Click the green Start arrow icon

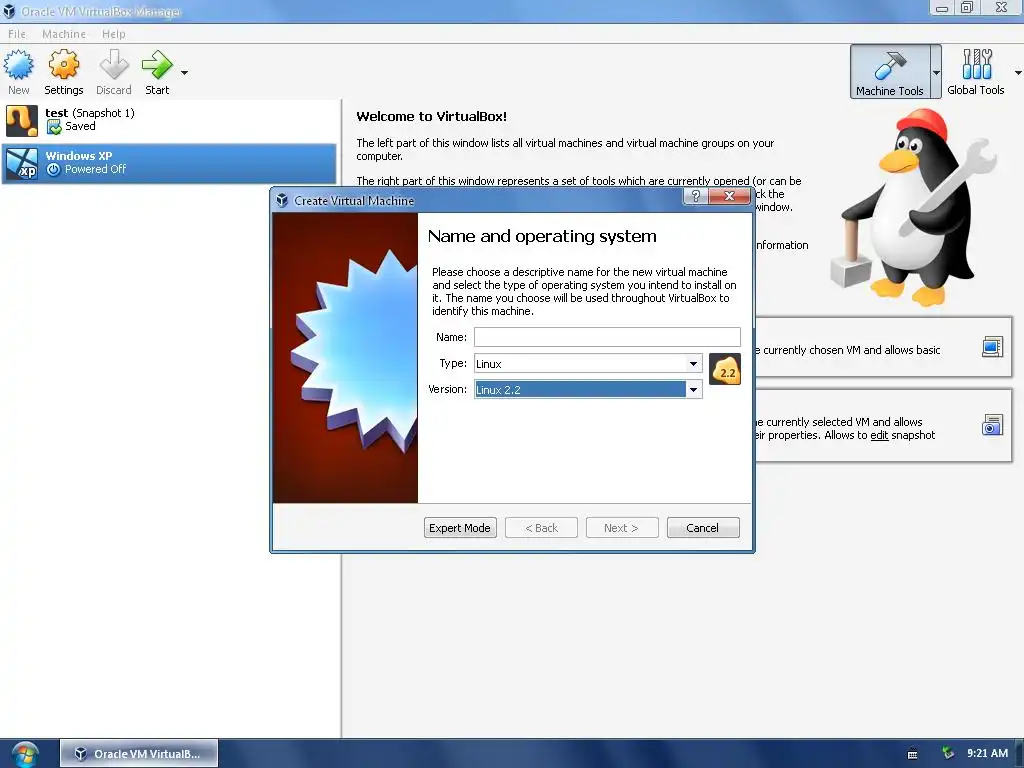157,65
